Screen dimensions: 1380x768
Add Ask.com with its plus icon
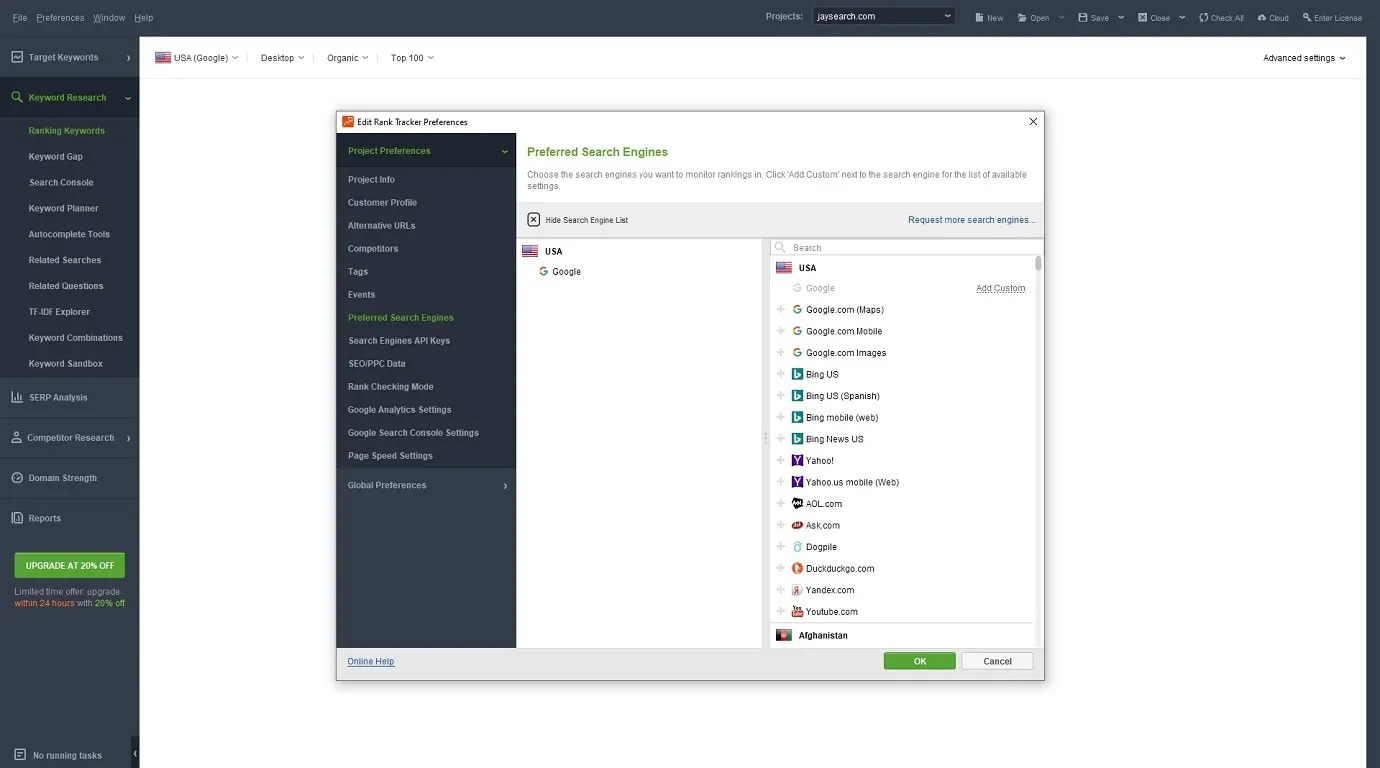(781, 525)
